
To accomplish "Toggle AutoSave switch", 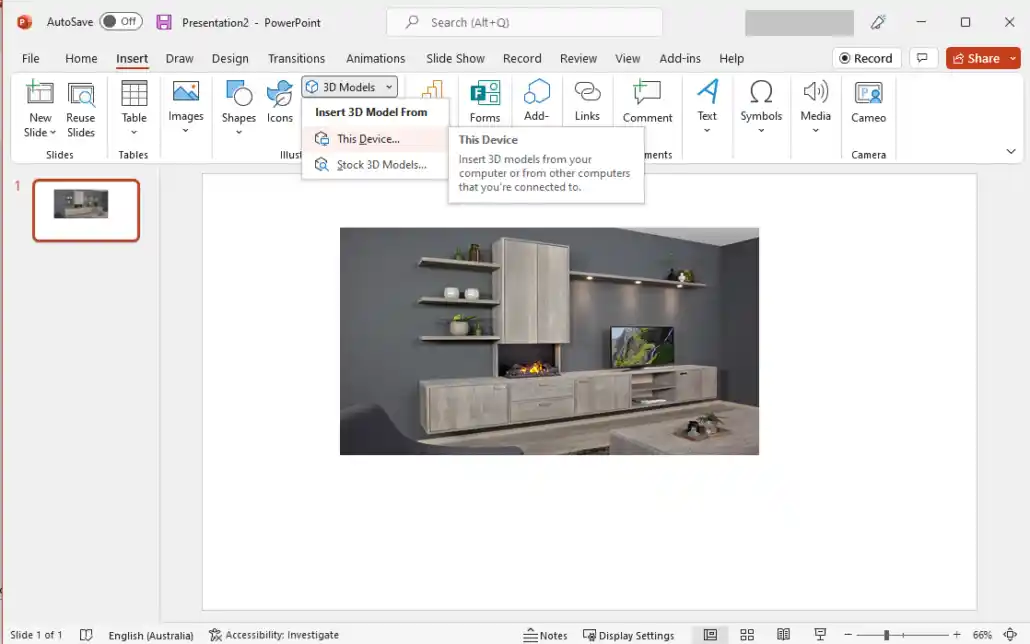I will [x=121, y=22].
